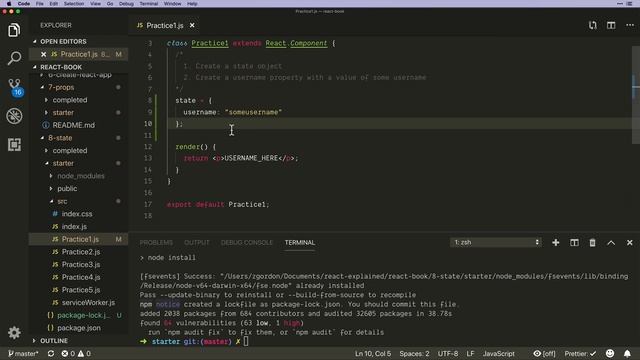Open the Debug view in activity bar
Screen dimensions: 640x360
(x=14, y=116)
